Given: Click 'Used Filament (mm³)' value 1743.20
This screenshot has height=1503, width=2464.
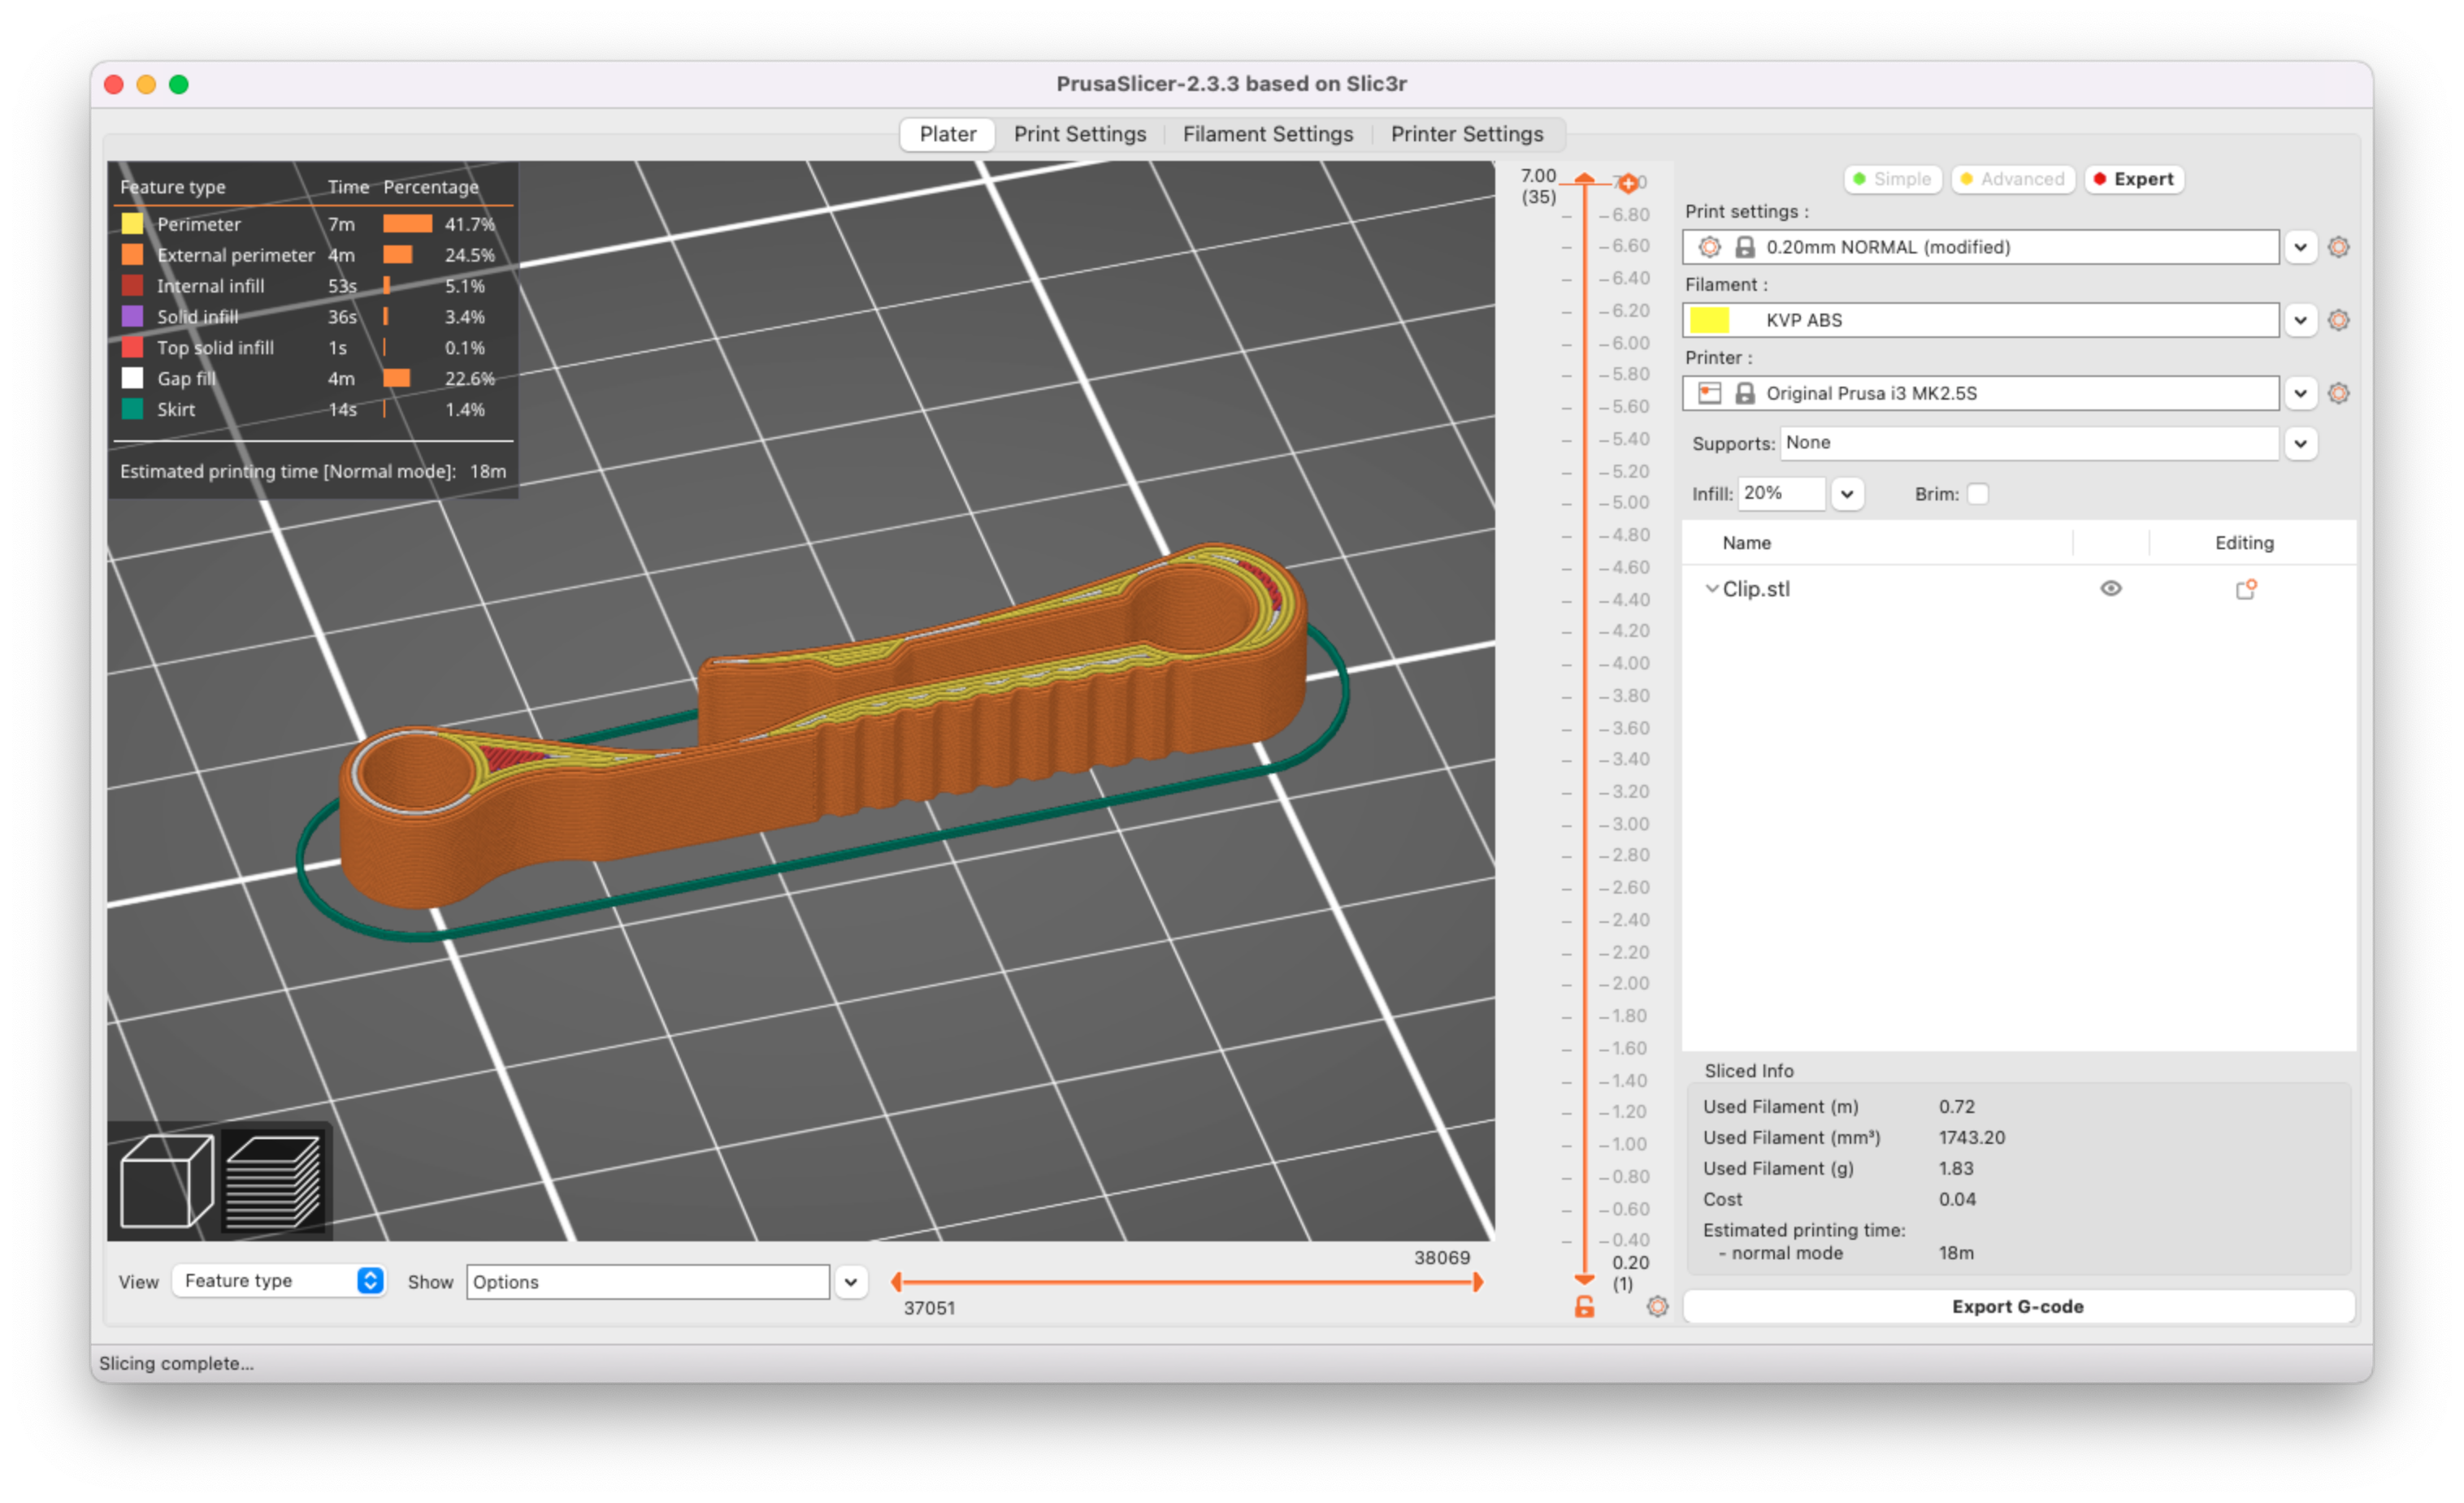Looking at the screenshot, I should [1971, 1137].
